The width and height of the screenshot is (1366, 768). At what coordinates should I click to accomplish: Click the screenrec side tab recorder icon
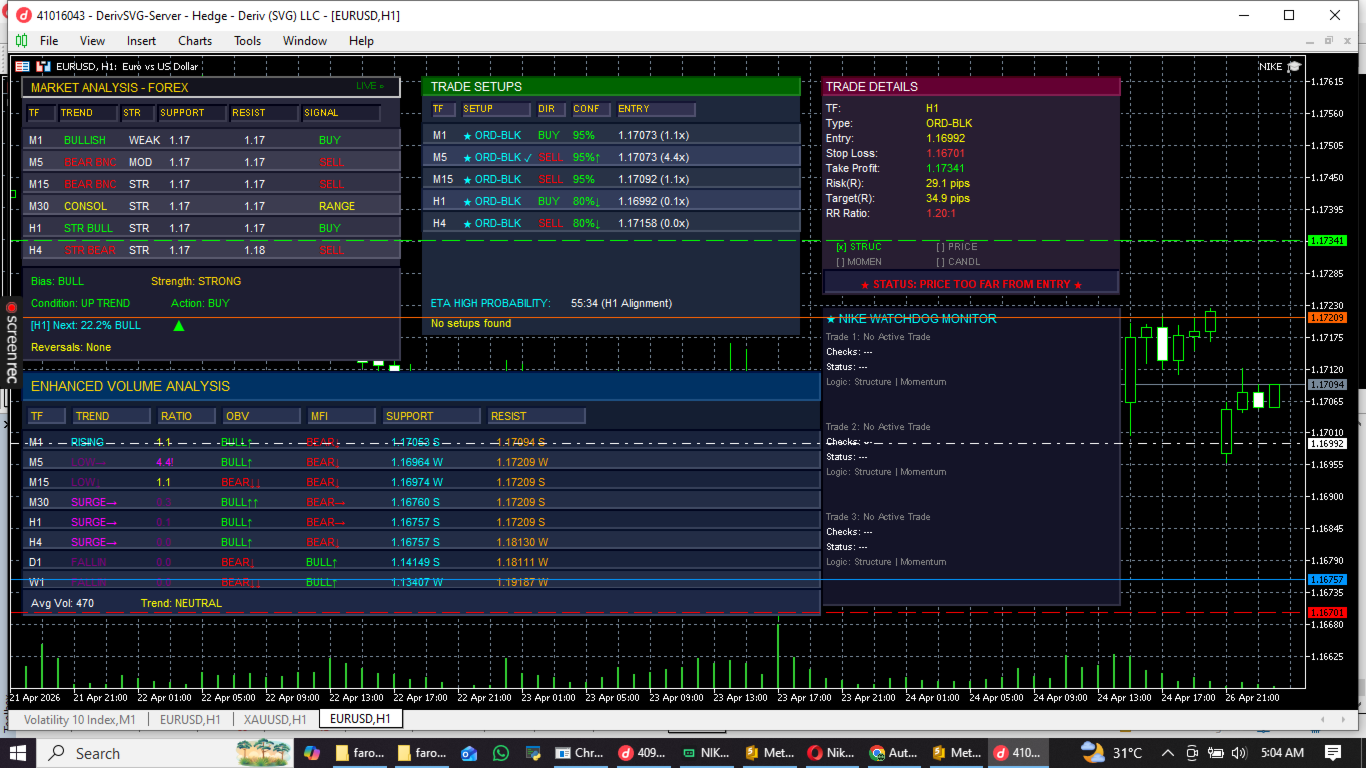12,308
